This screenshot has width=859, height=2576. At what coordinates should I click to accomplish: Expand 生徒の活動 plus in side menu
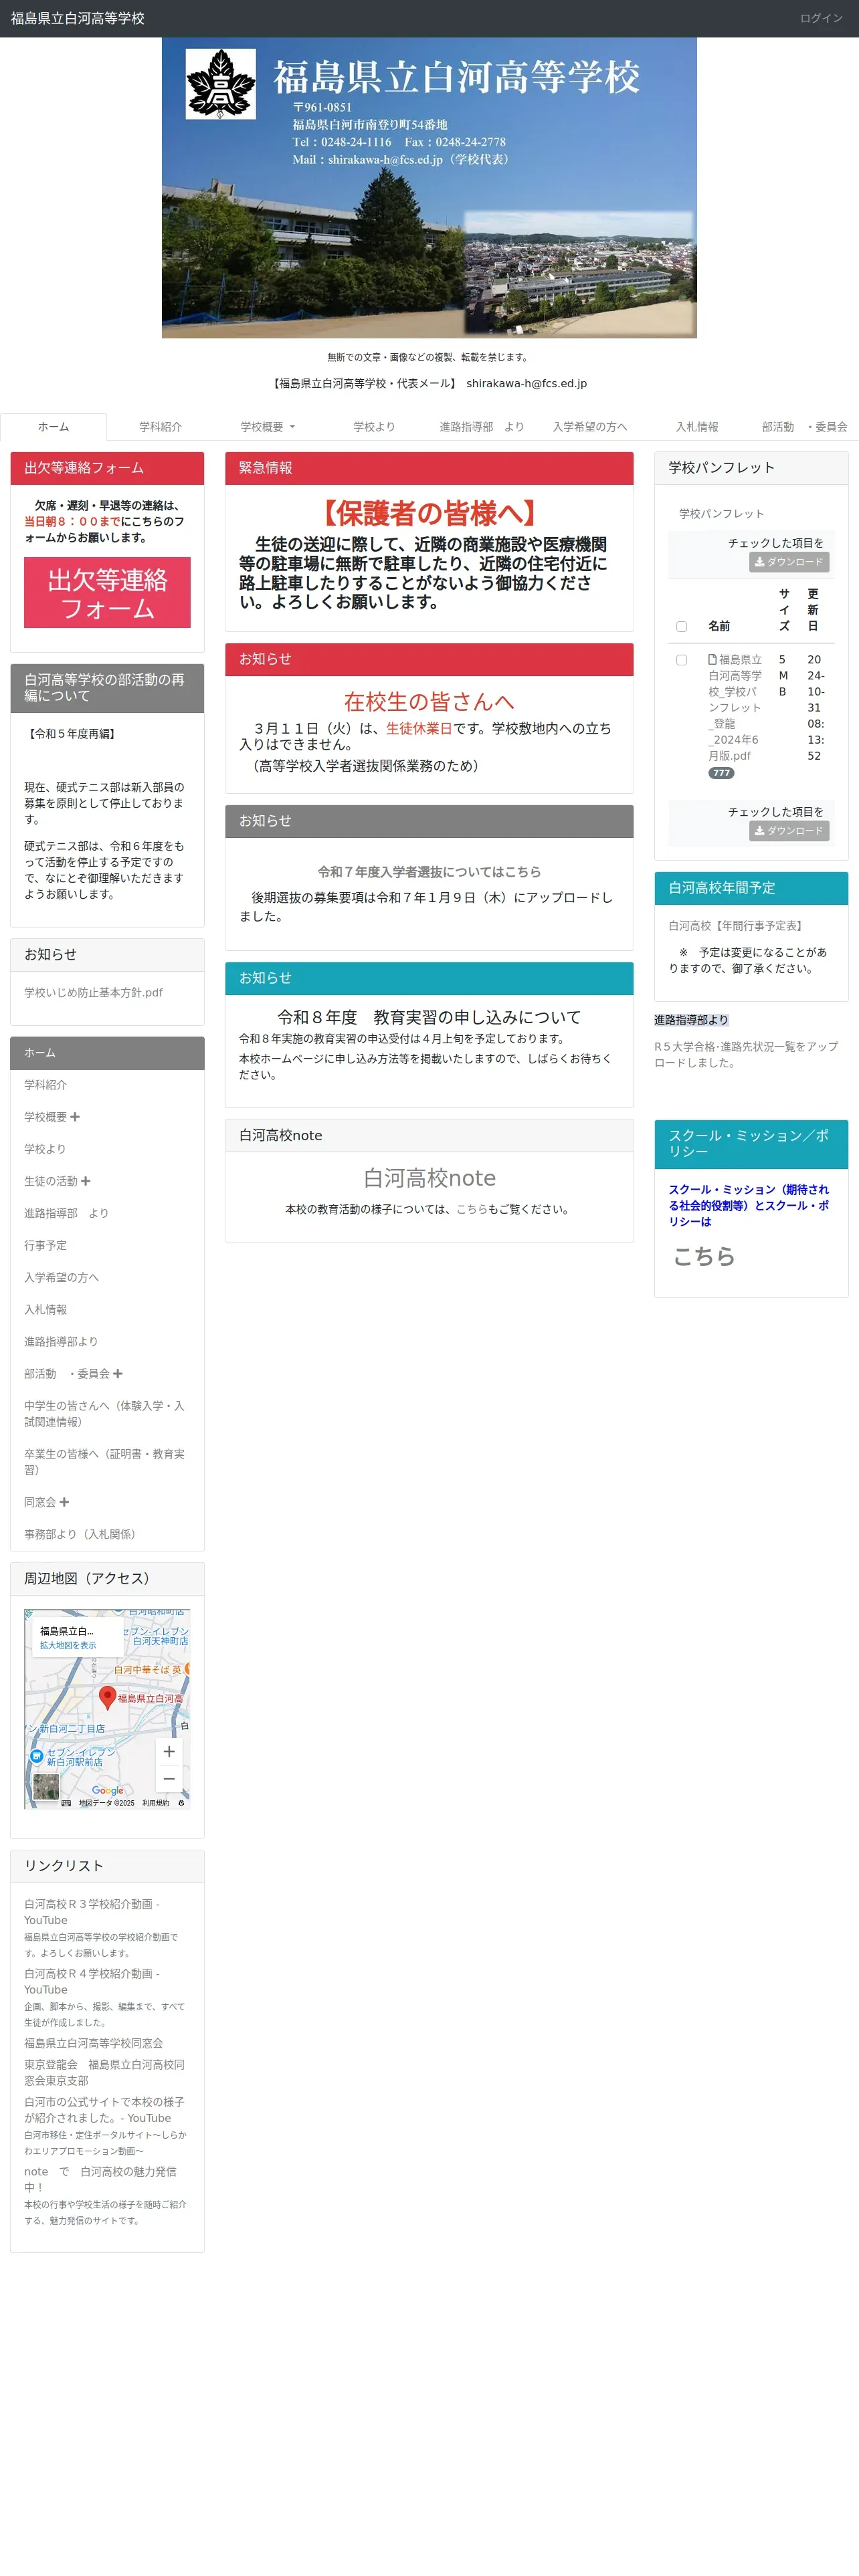pyautogui.click(x=86, y=1181)
